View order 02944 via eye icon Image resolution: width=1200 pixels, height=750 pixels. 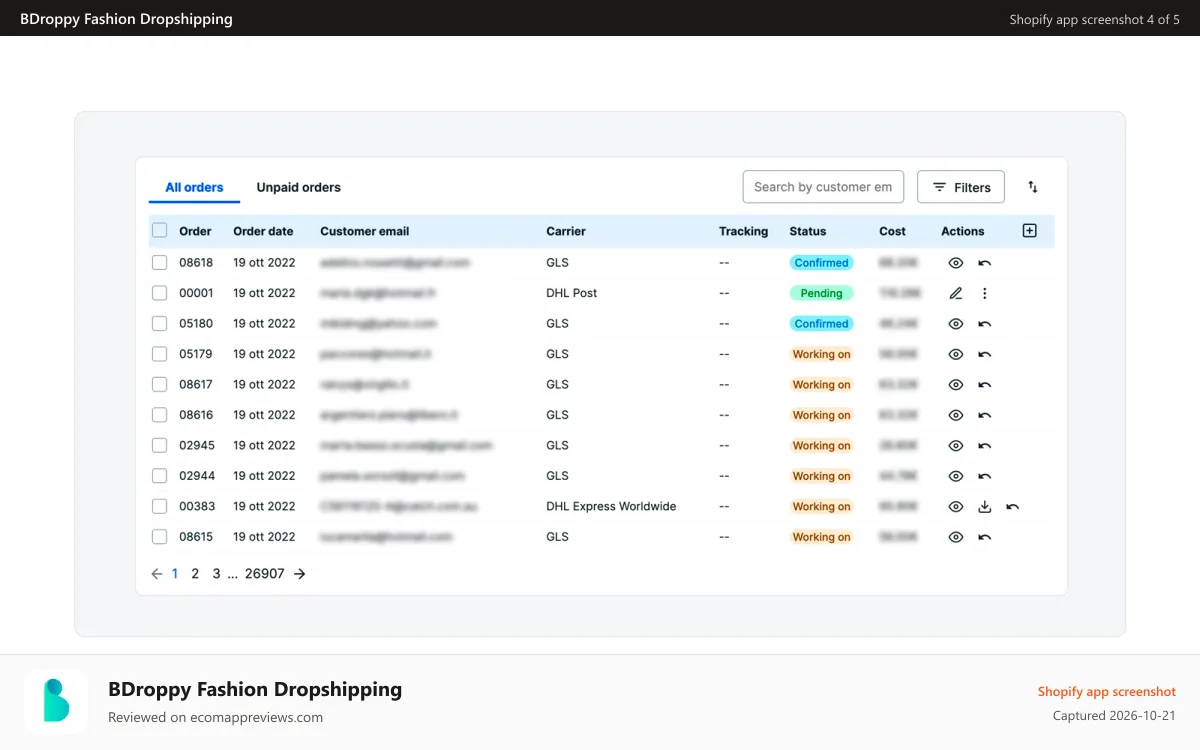click(956, 476)
